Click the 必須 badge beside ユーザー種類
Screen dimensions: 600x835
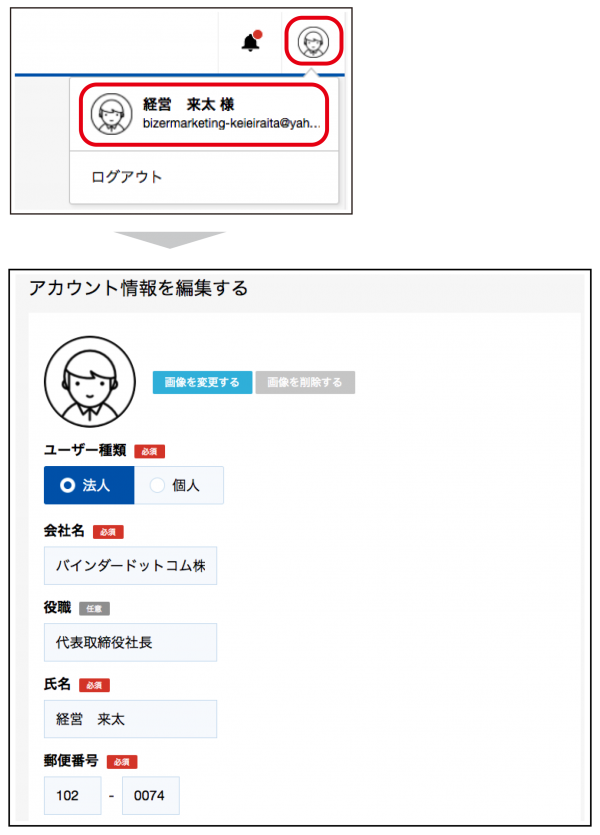pyautogui.click(x=150, y=452)
